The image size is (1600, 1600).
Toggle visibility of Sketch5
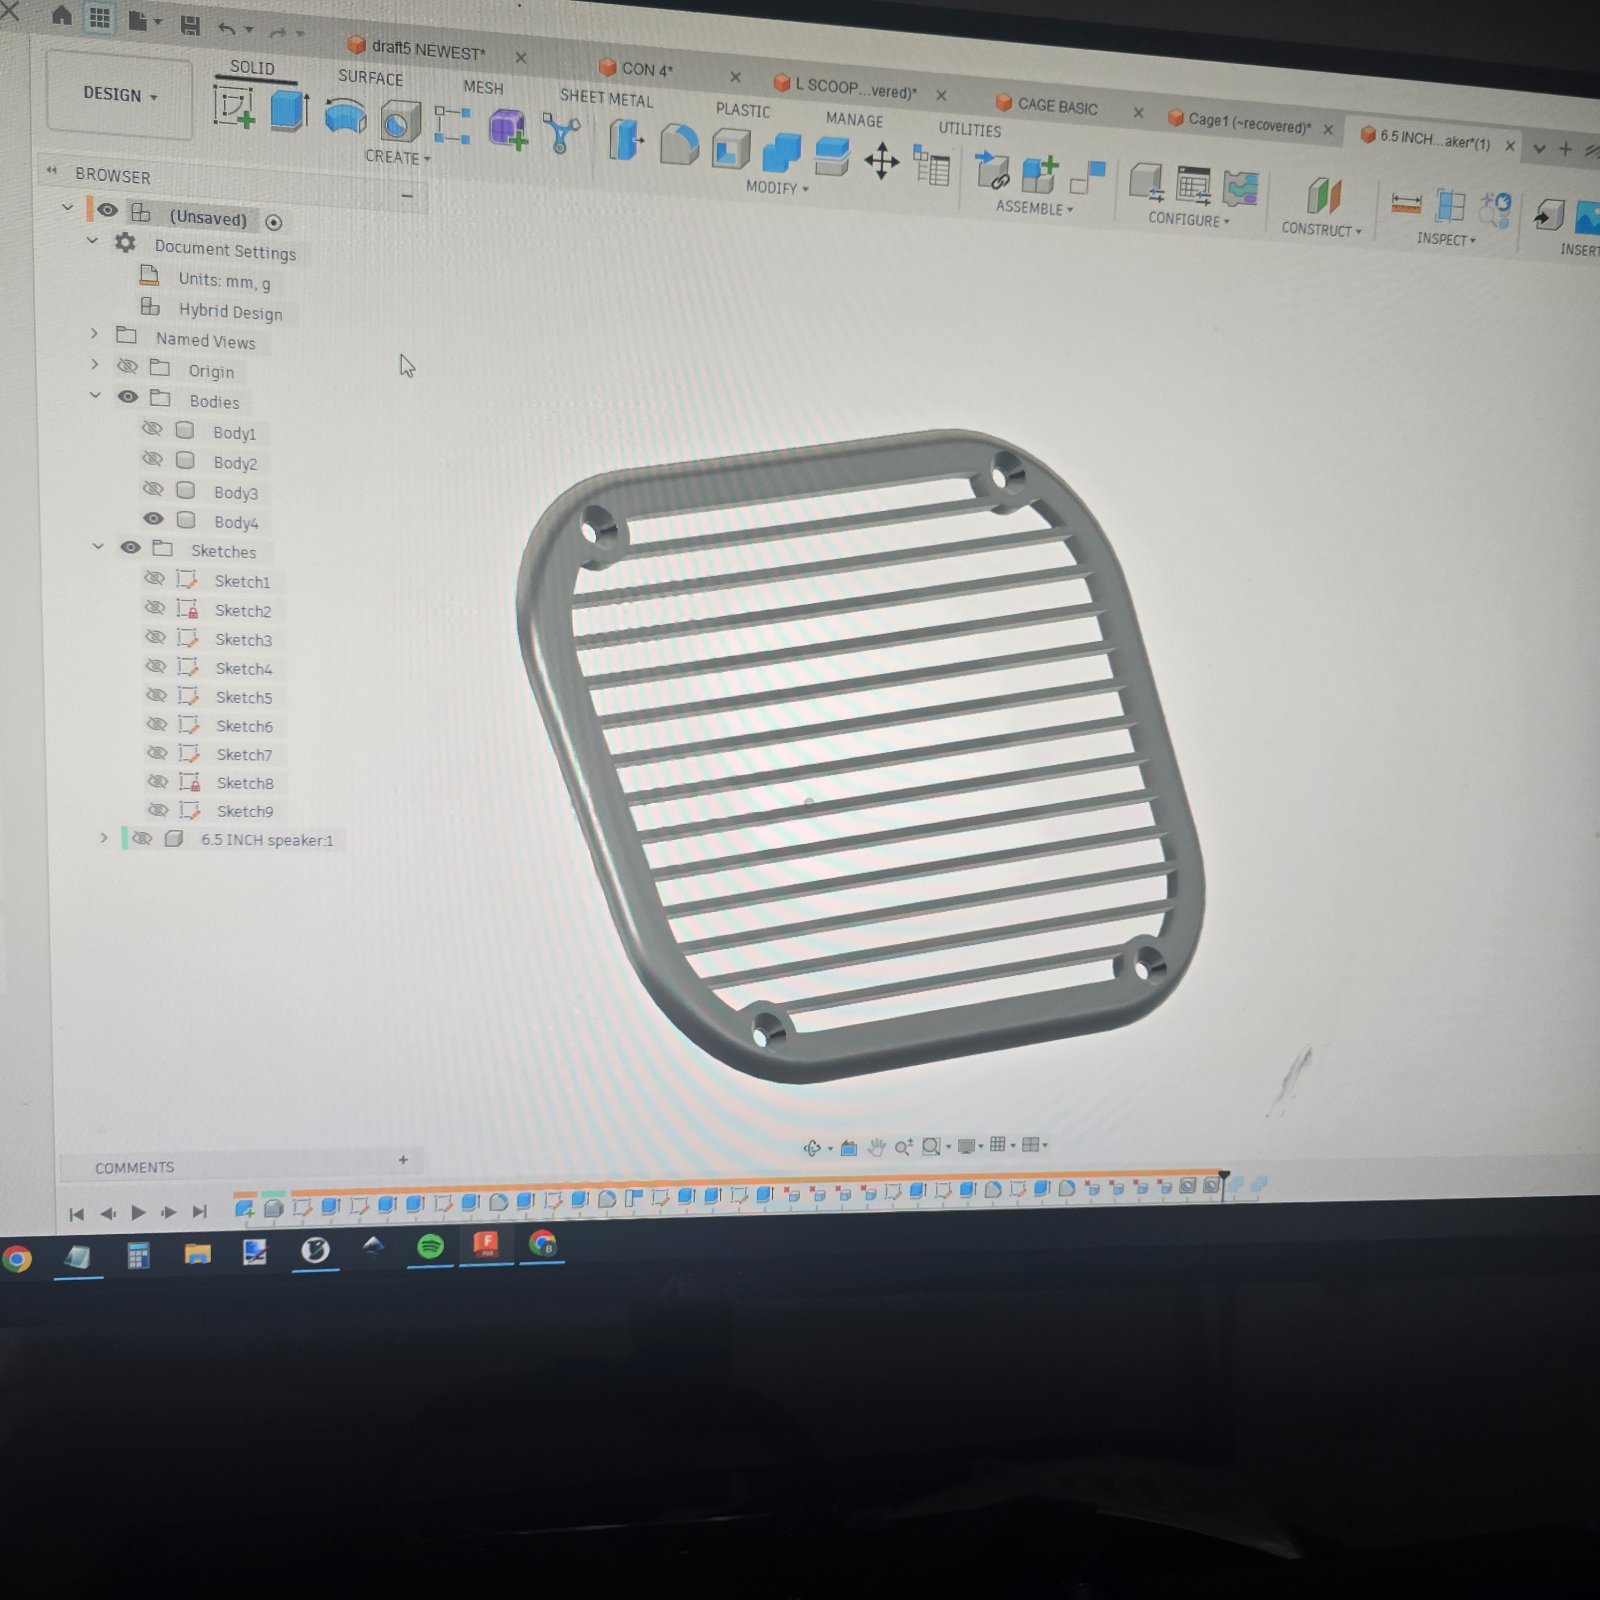(x=156, y=694)
